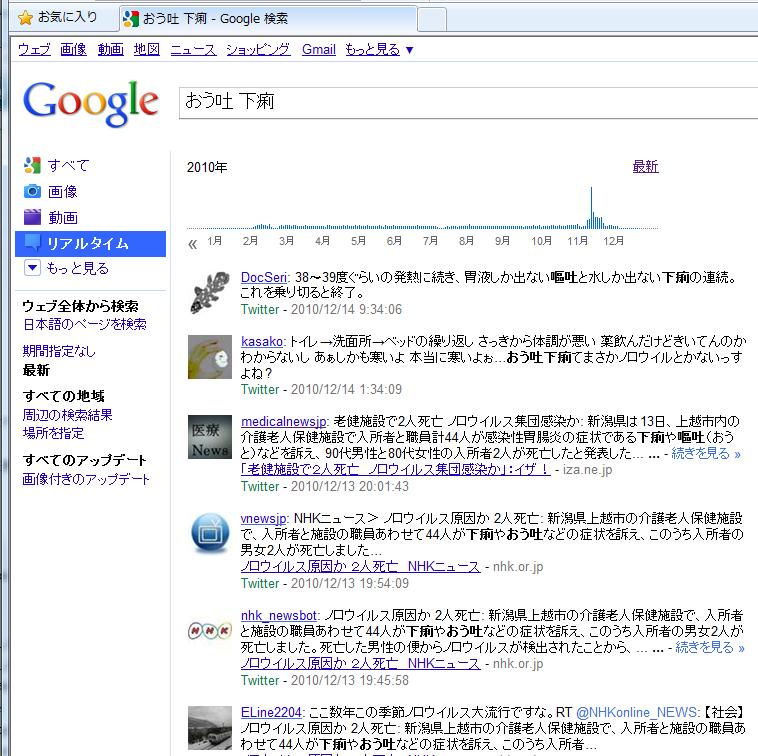Image resolution: width=758 pixels, height=756 pixels.
Task: Expand the sidebar もっと見る arrow
Action: point(32,267)
